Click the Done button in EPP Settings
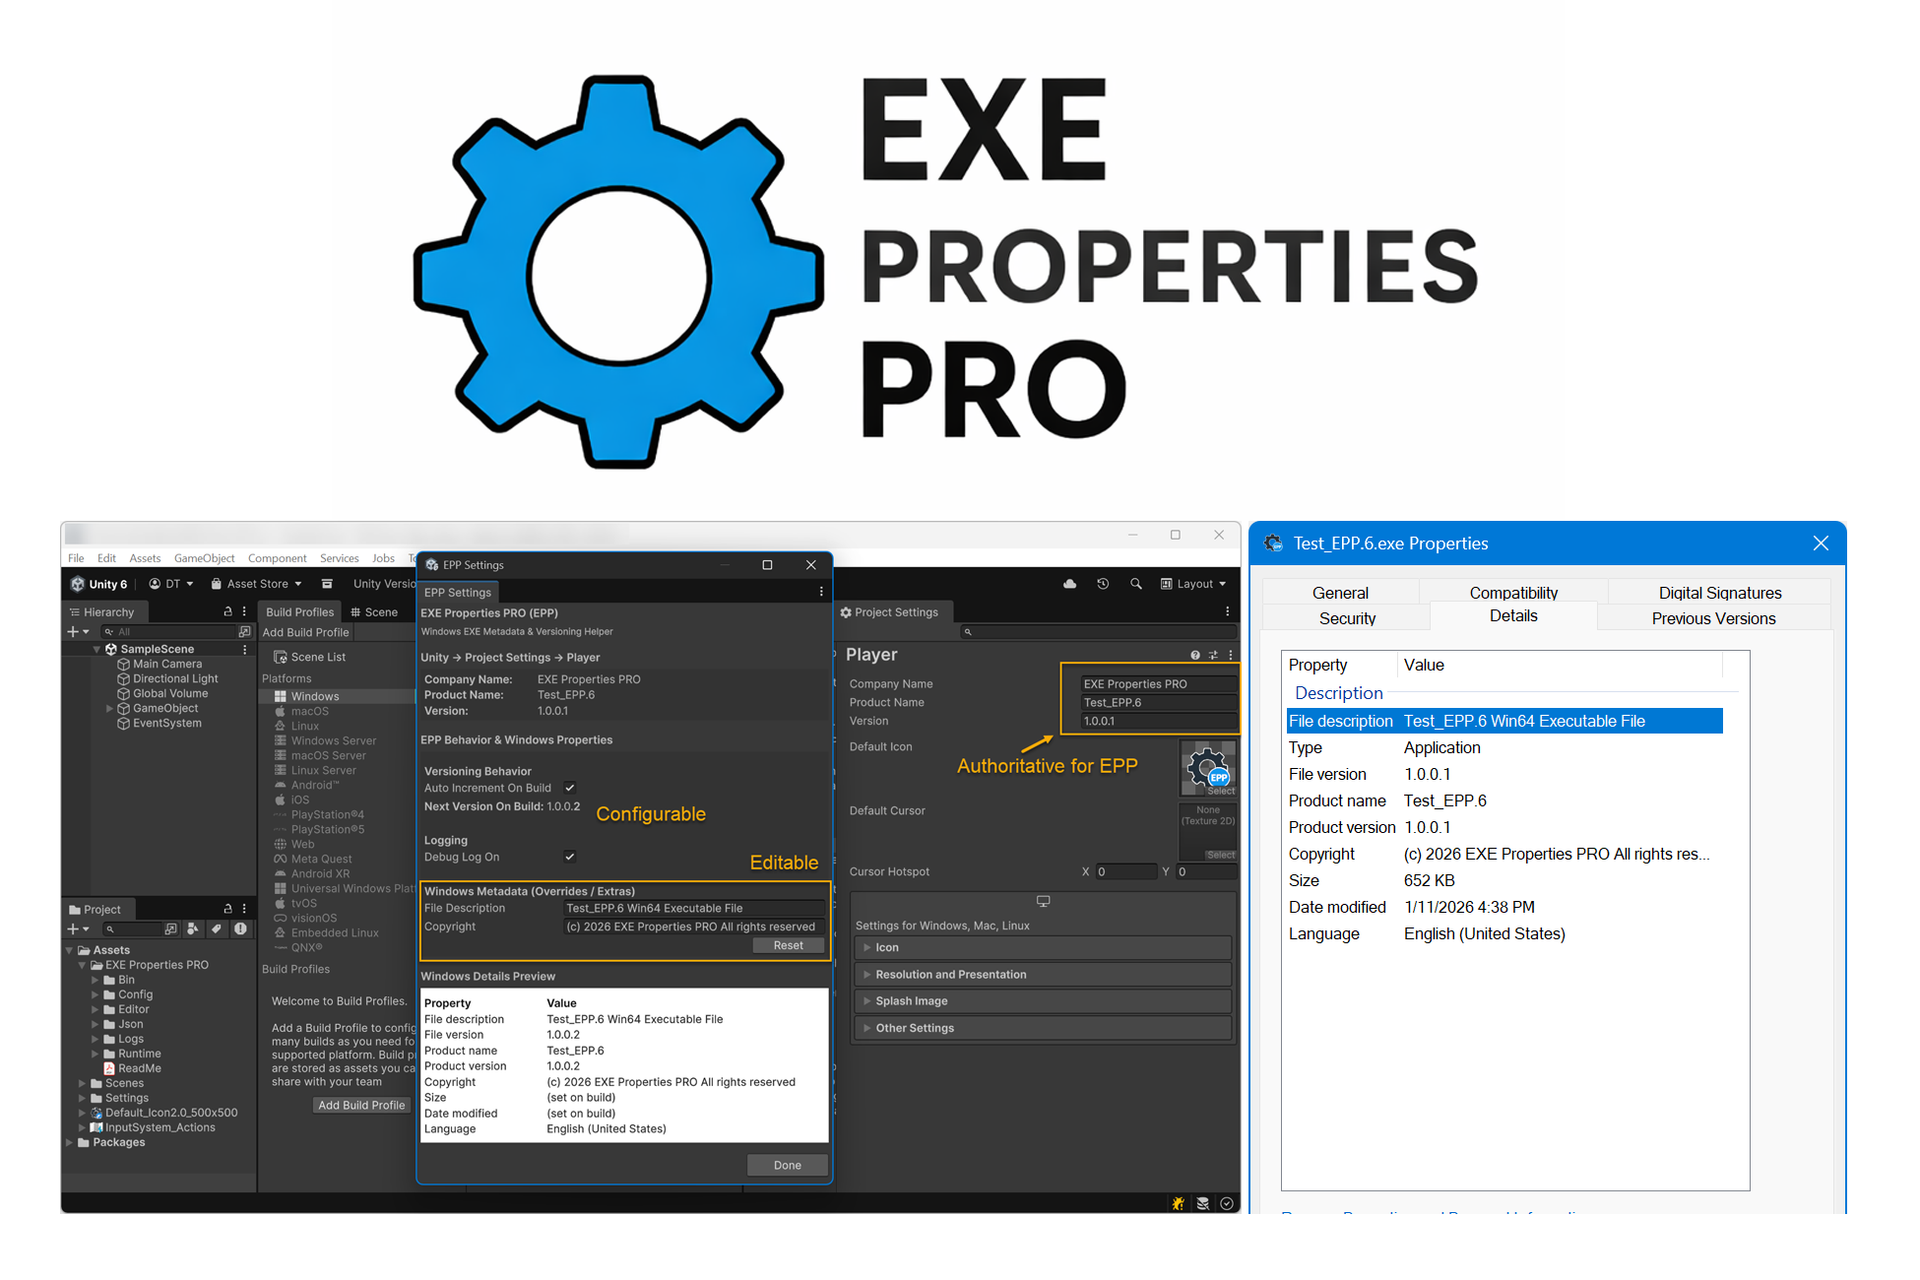The width and height of the screenshot is (1920, 1280). click(x=787, y=1165)
